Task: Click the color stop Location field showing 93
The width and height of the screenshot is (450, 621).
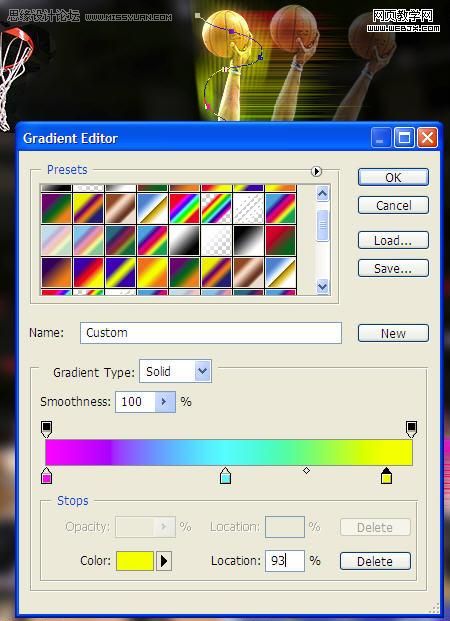Action: click(x=285, y=561)
